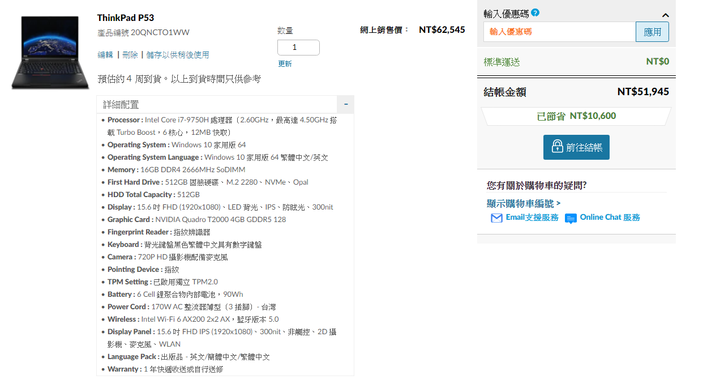Viewport: 720px width, 388px height.
Task: Click the NT$10,600 savings amount
Action: pyautogui.click(x=592, y=116)
